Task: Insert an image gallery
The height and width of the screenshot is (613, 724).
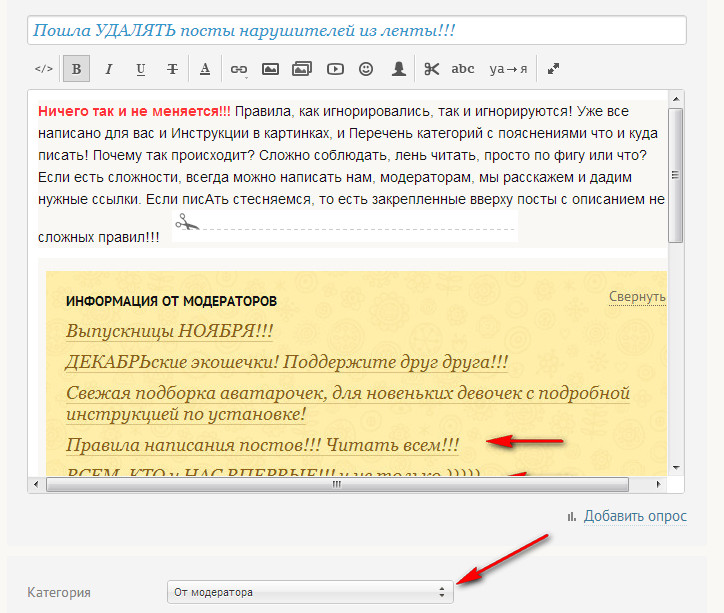Action: click(x=302, y=69)
